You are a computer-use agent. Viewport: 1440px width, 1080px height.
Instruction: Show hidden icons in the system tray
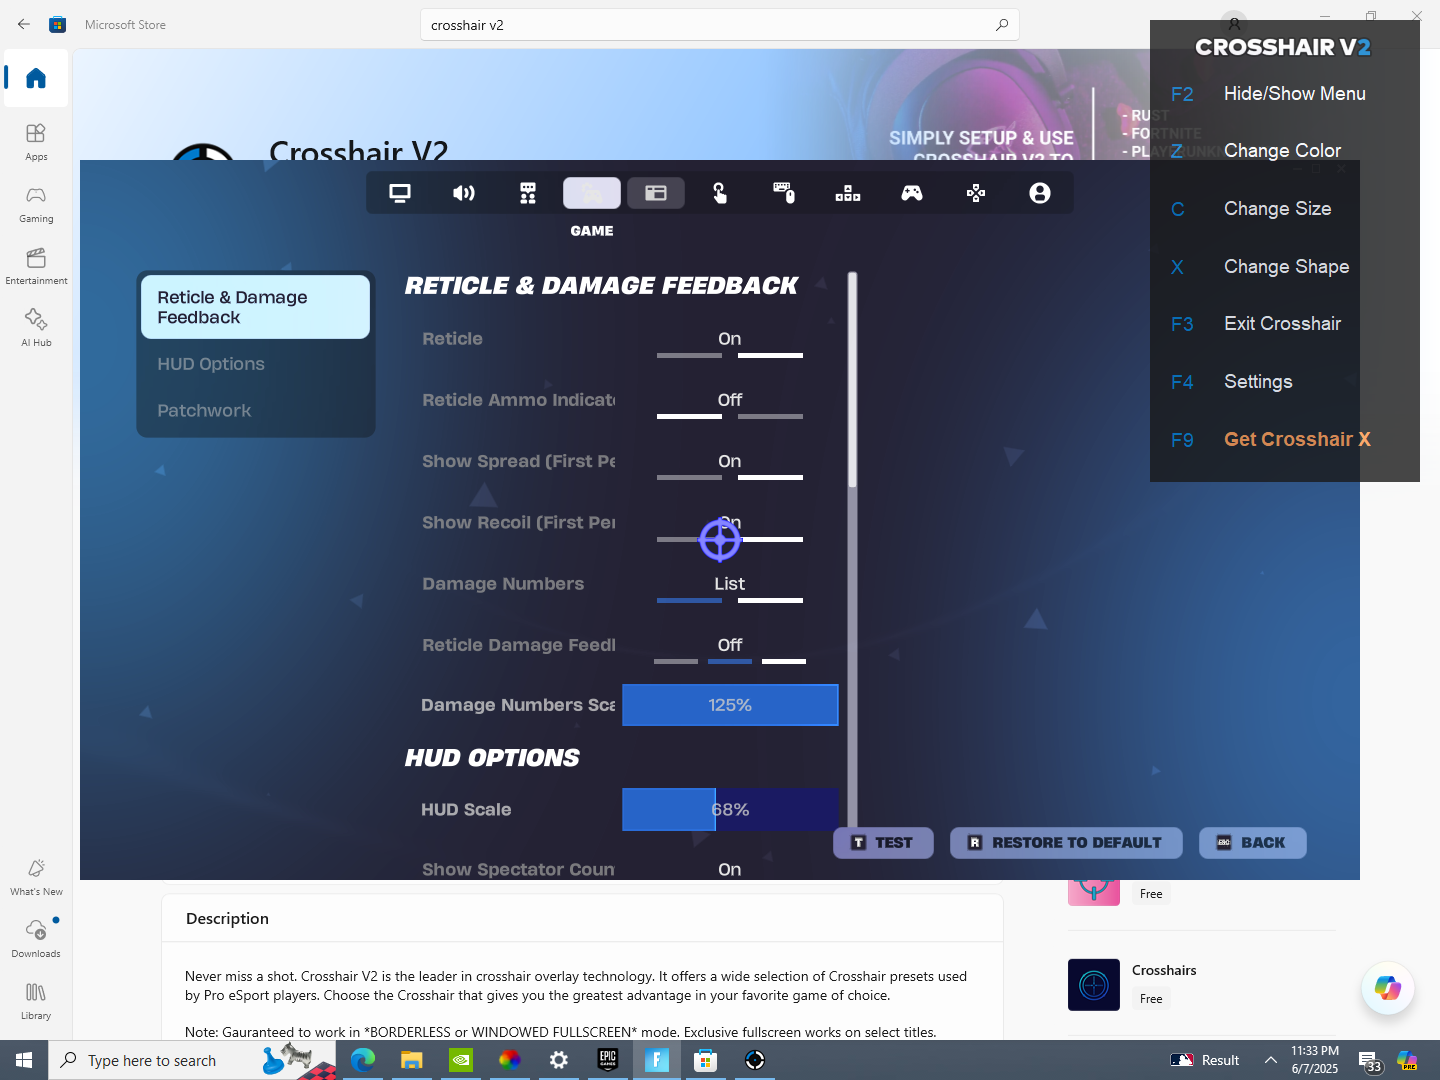click(1271, 1060)
